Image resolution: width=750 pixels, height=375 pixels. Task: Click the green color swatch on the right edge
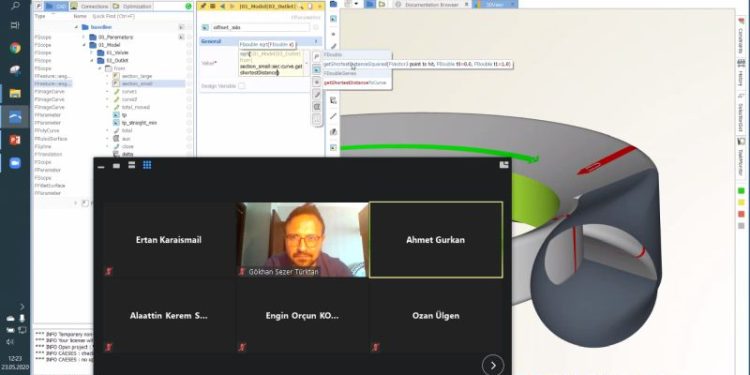(741, 190)
